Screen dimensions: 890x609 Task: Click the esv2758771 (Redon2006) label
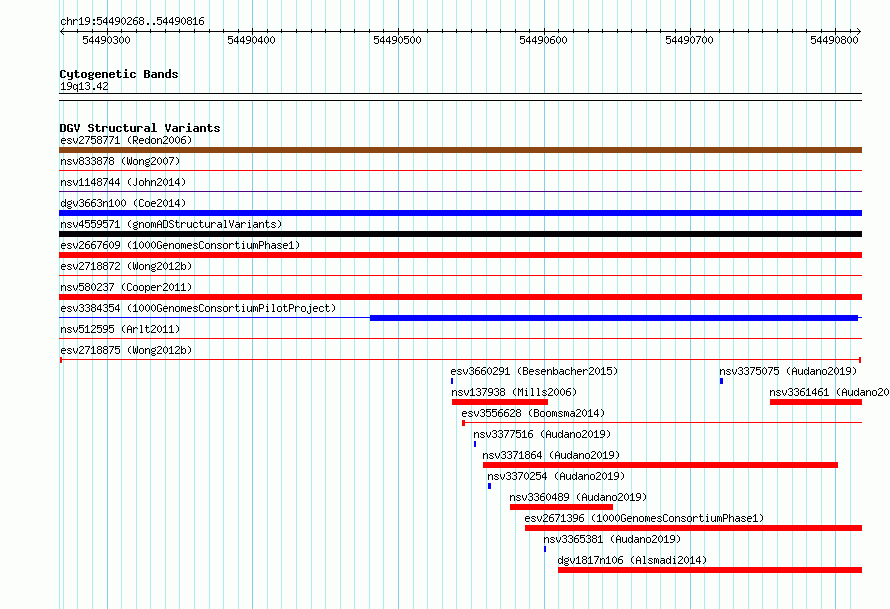point(126,140)
